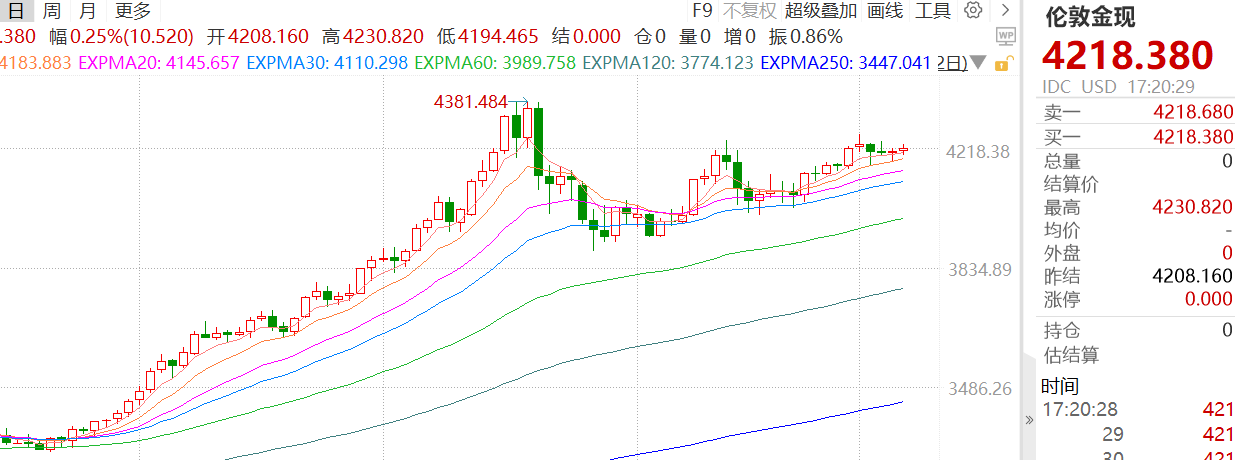Open the 超级叠加 overlay tool
Viewport: 1235px width, 460px height.
click(821, 11)
